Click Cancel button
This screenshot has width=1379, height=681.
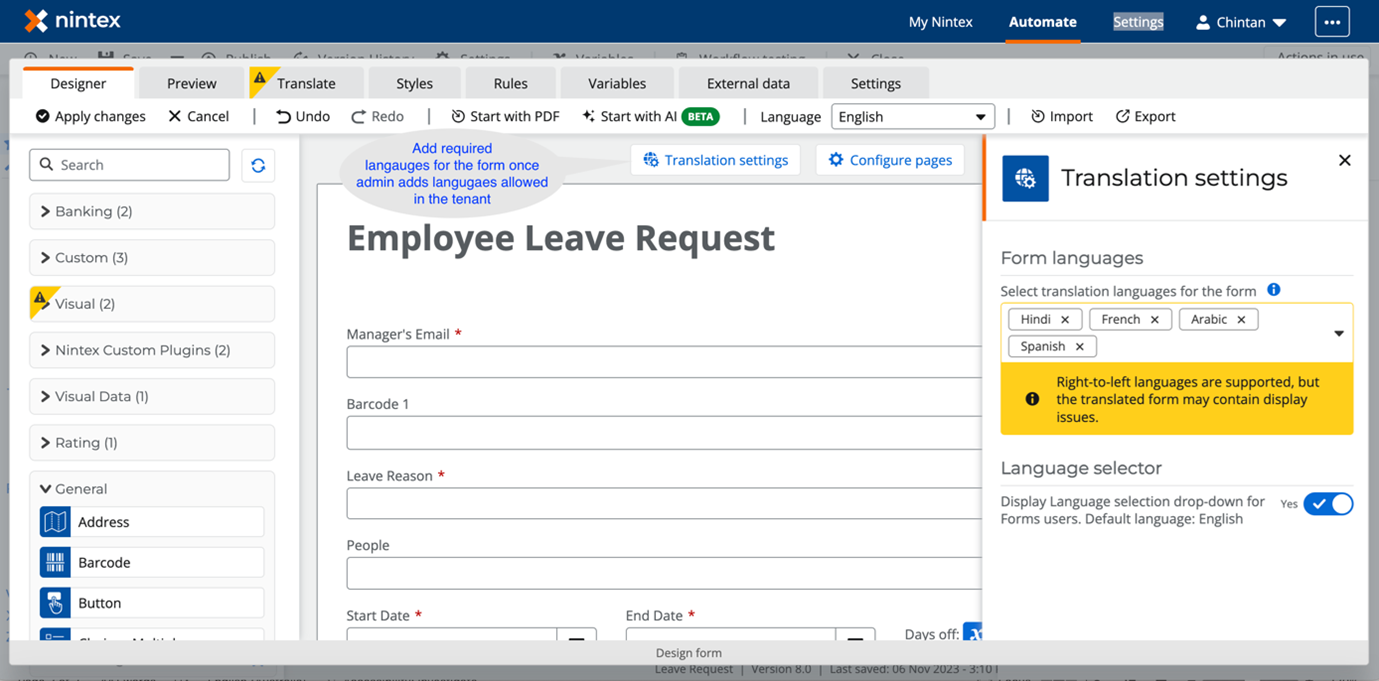[198, 116]
